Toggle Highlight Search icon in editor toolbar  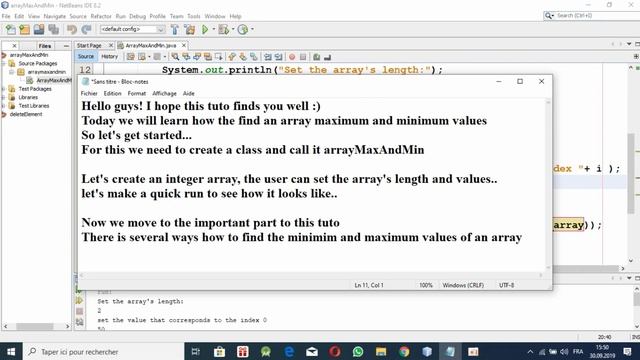tap(208, 57)
